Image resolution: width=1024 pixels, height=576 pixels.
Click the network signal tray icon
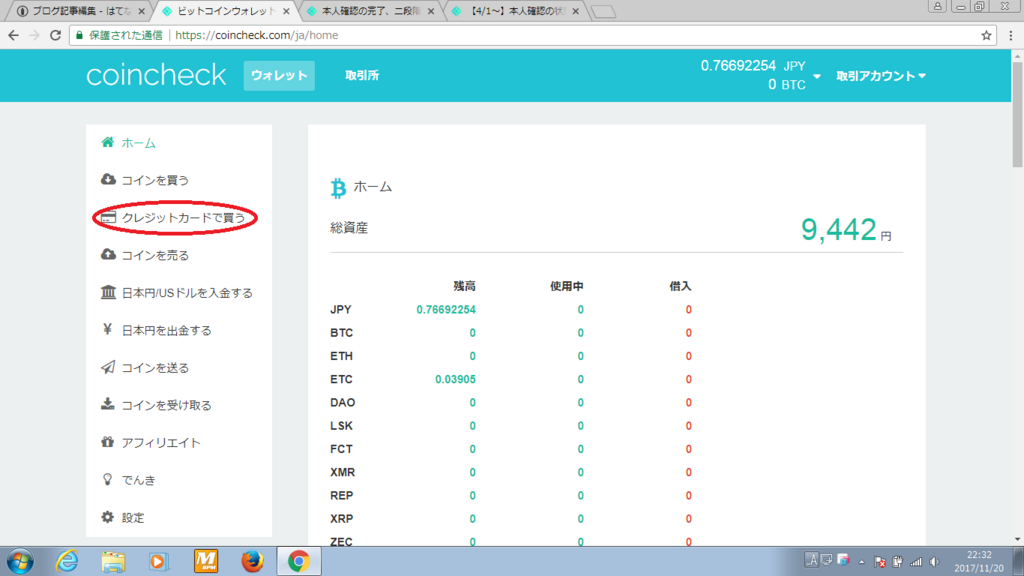tap(916, 562)
